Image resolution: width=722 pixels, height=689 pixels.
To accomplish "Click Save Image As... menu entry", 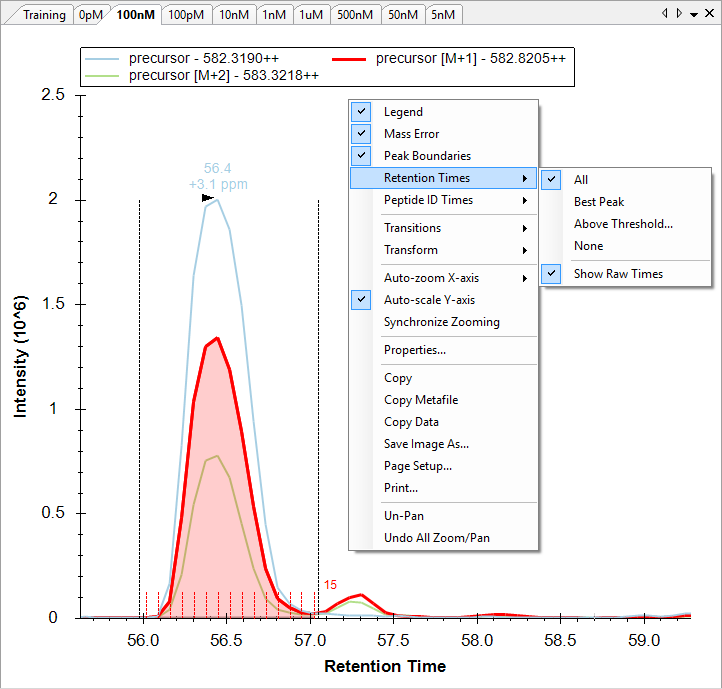I will point(426,444).
